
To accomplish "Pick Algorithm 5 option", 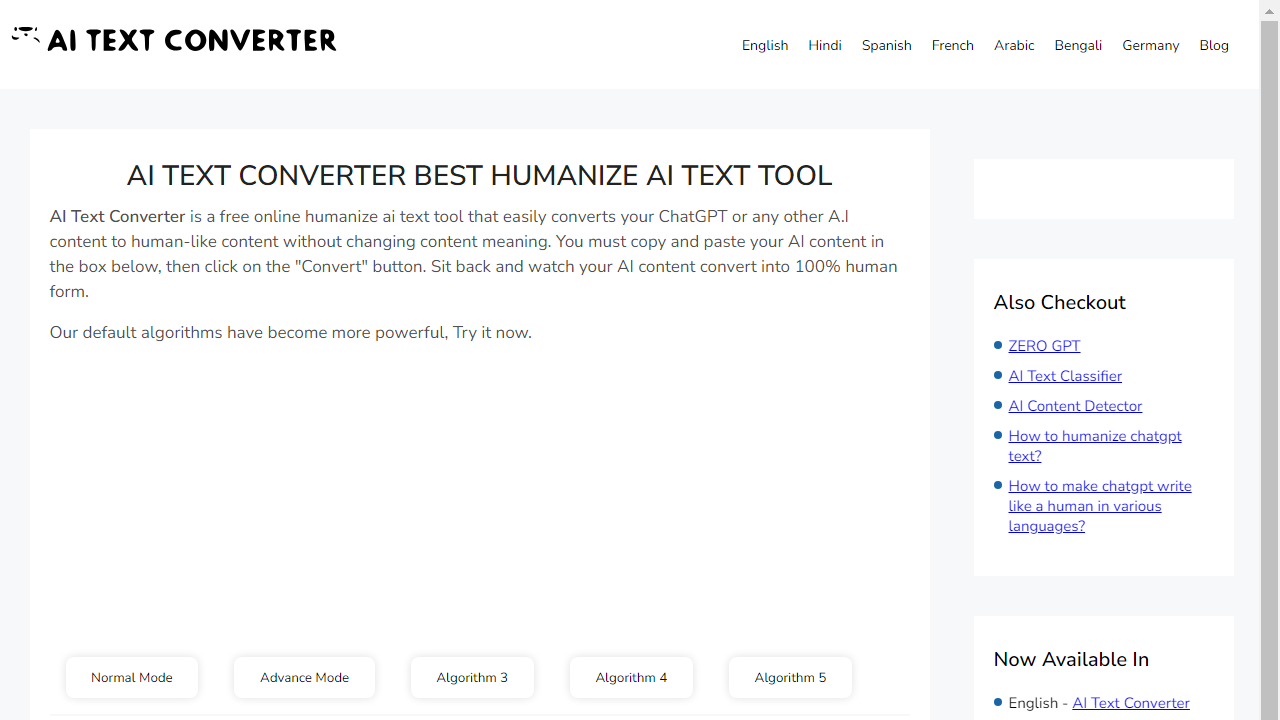I will click(790, 677).
